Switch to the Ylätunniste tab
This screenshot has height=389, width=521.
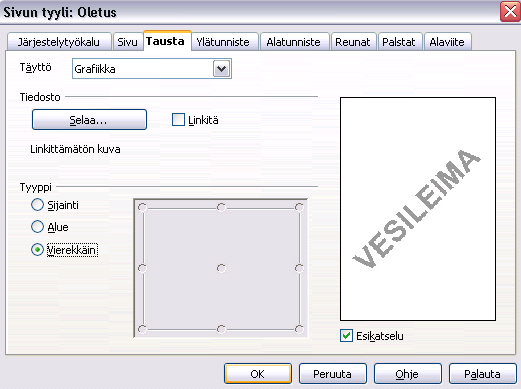[x=223, y=42]
